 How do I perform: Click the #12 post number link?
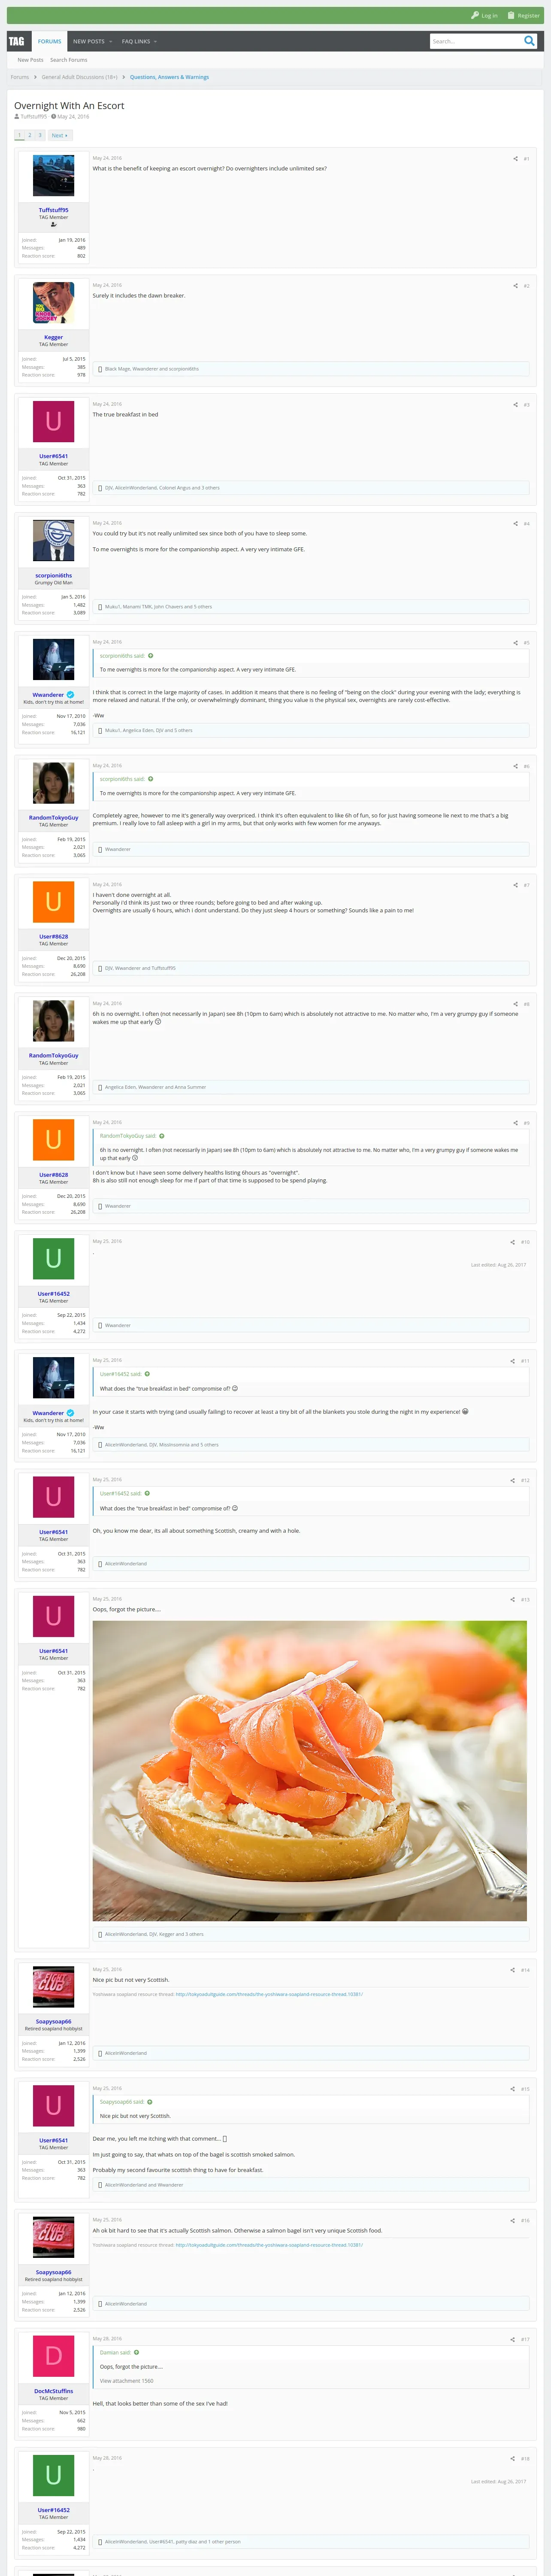(525, 1480)
